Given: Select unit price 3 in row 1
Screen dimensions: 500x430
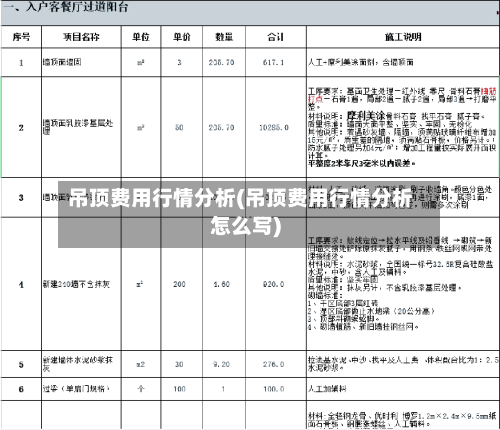Looking at the screenshot, I should [x=179, y=62].
